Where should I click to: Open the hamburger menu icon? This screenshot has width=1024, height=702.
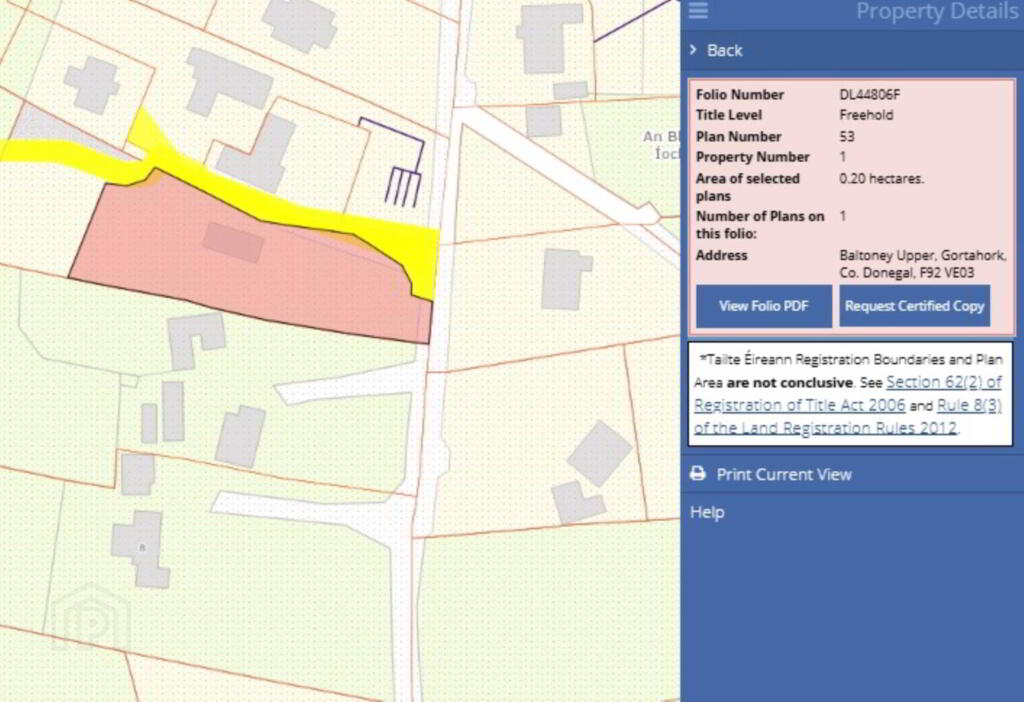click(698, 11)
